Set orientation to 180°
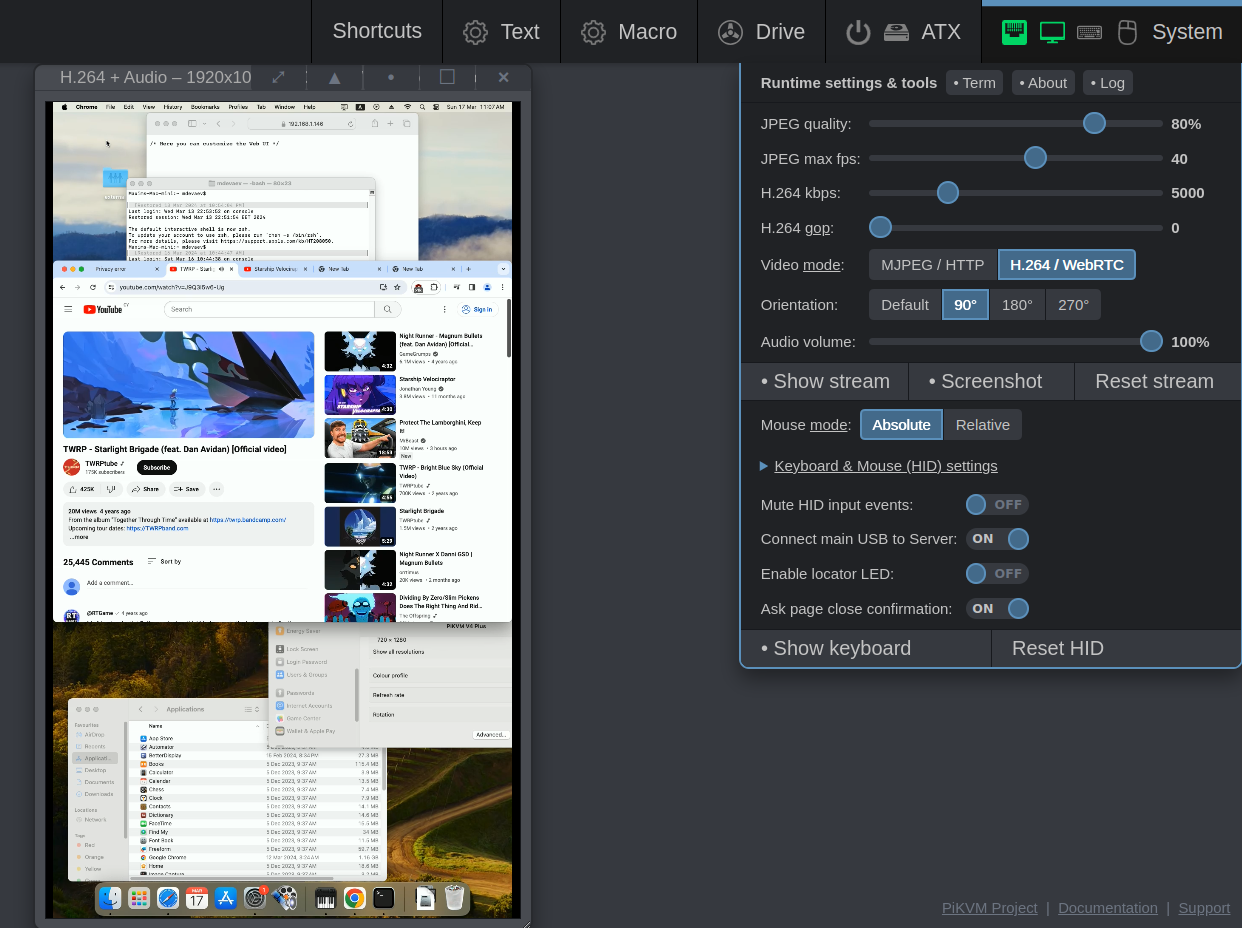 click(x=1017, y=304)
